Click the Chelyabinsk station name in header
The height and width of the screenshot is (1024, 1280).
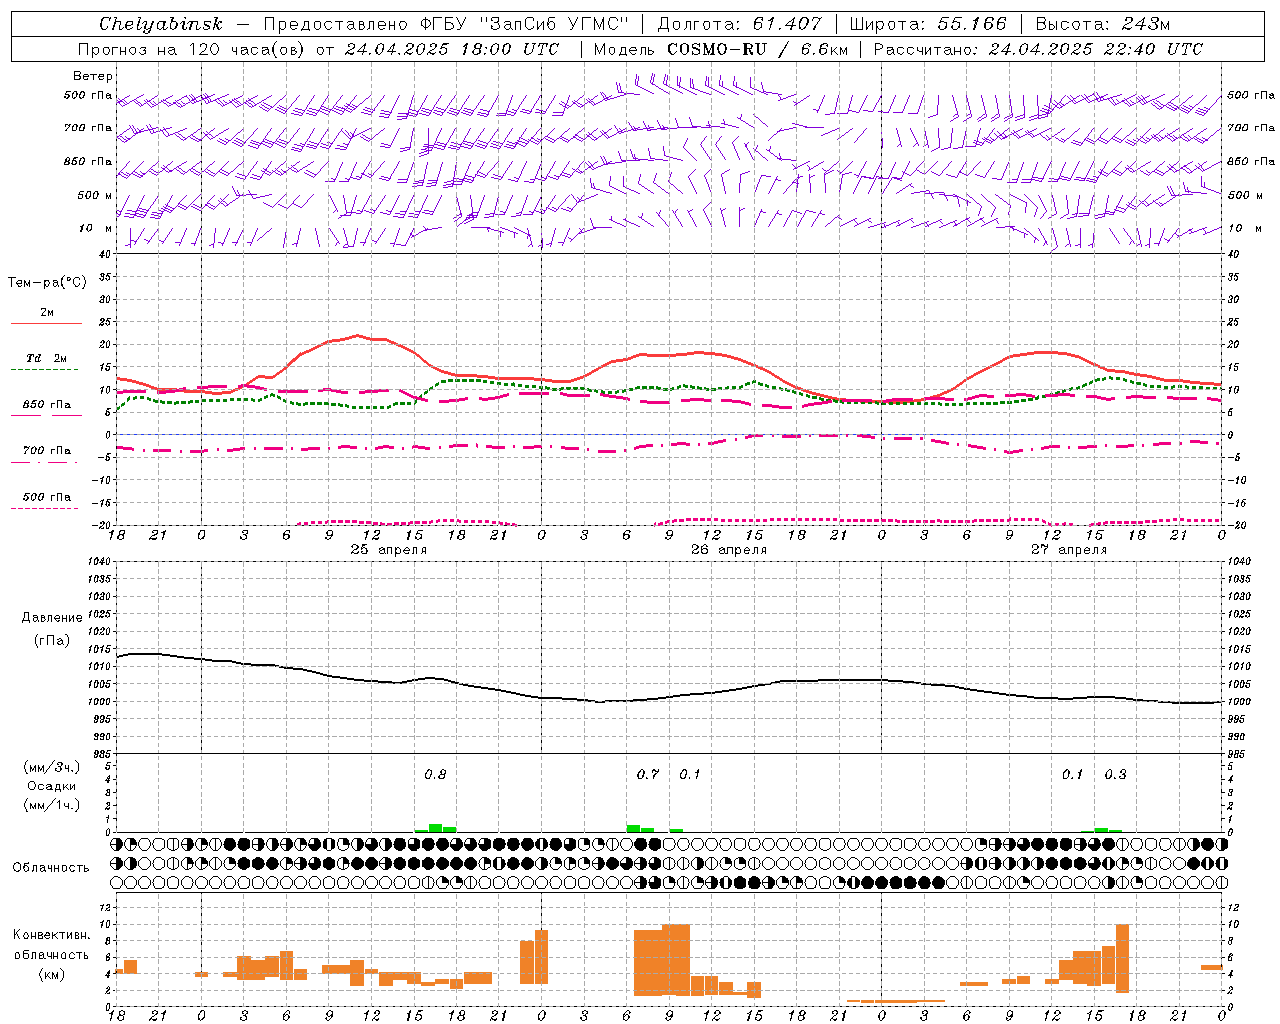[x=161, y=24]
